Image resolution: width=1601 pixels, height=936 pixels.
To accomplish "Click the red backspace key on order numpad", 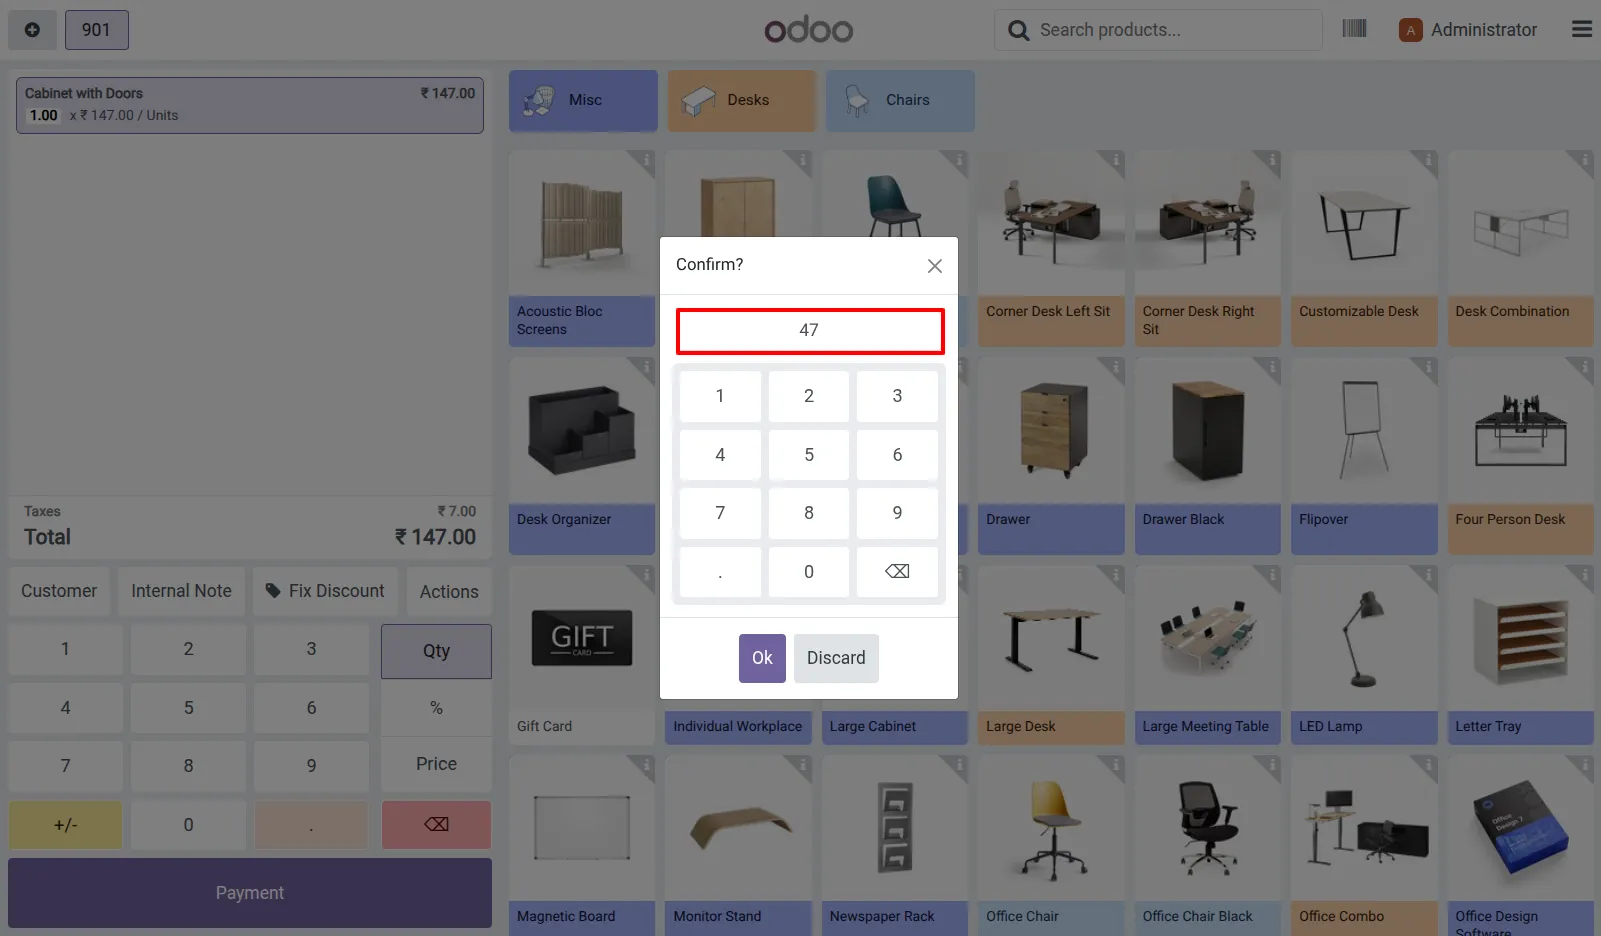I will (x=436, y=824).
